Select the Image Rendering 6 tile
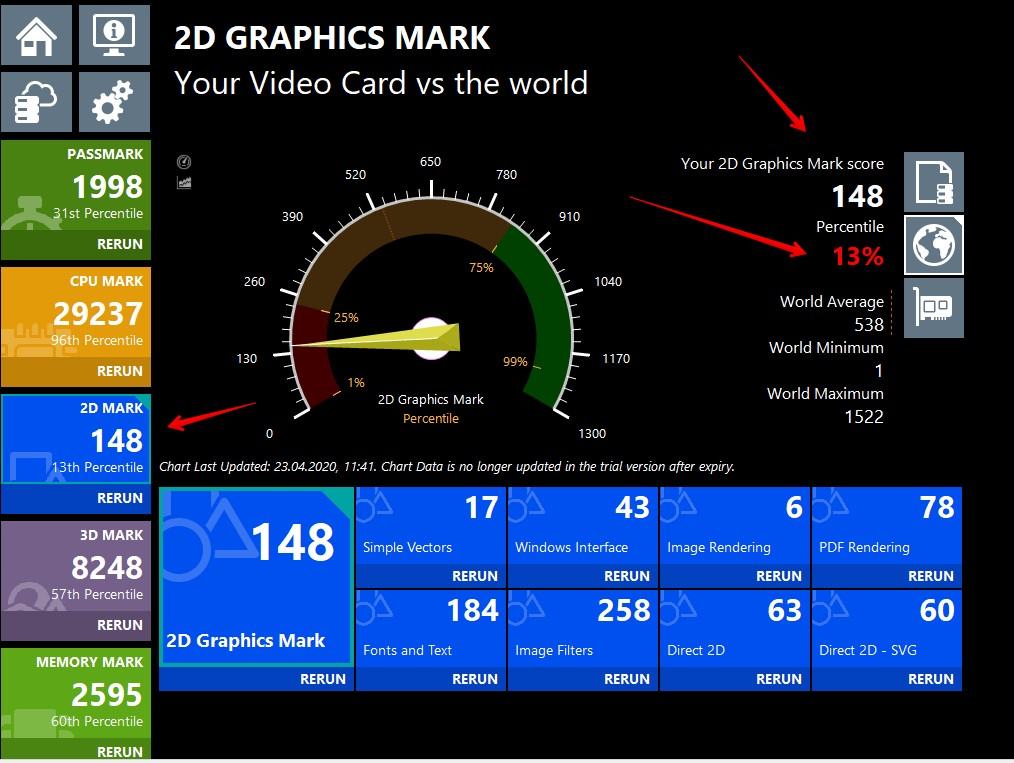The width and height of the screenshot is (1014, 763). 735,526
